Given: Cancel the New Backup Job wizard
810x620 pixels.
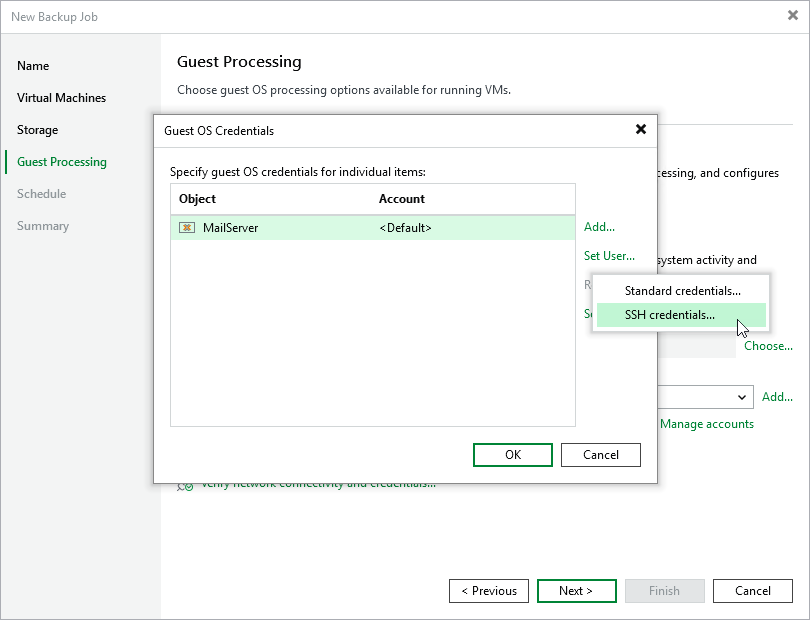Looking at the screenshot, I should (x=752, y=591).
